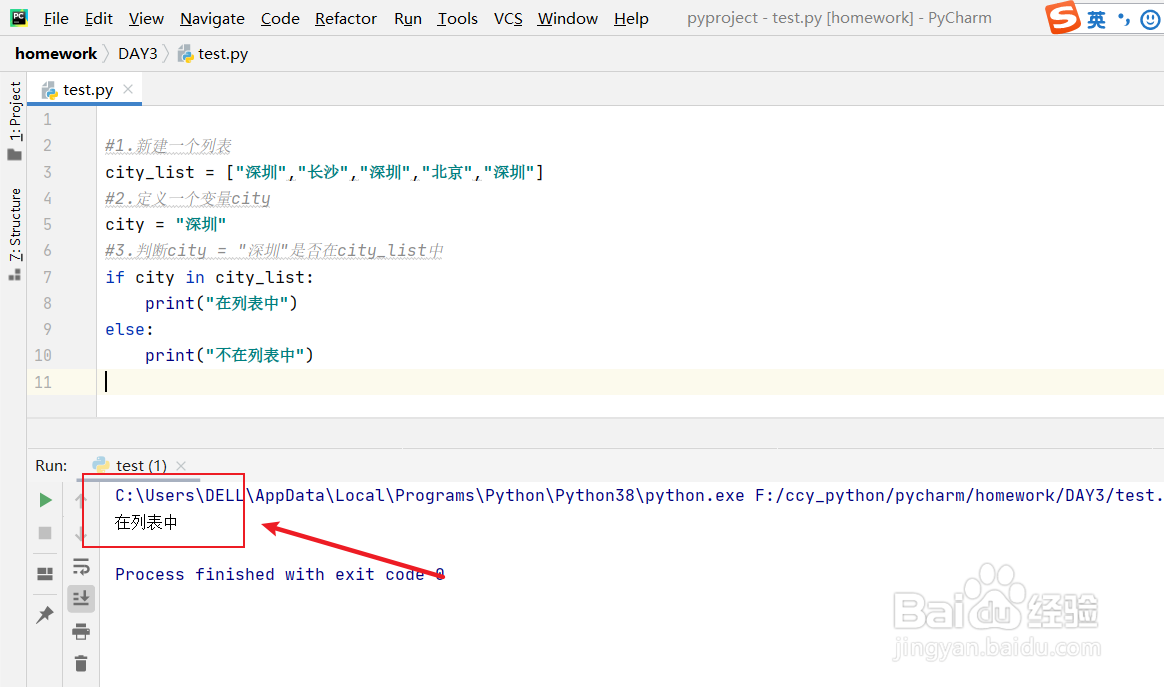Switch Sogou input language 英 indicator
Screen dimensions: 1164x687
(1096, 19)
